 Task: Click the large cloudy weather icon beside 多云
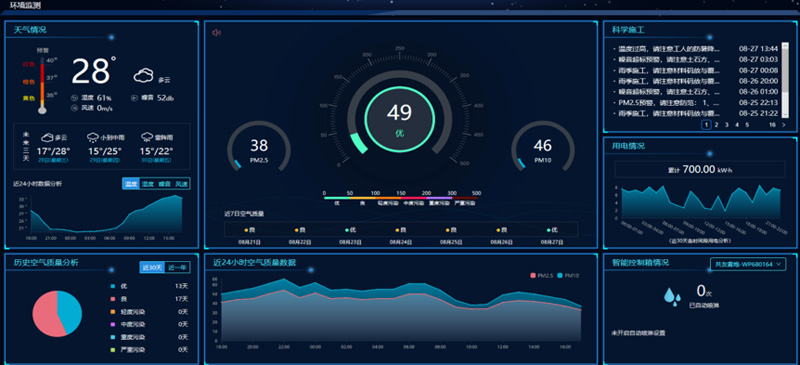click(143, 76)
